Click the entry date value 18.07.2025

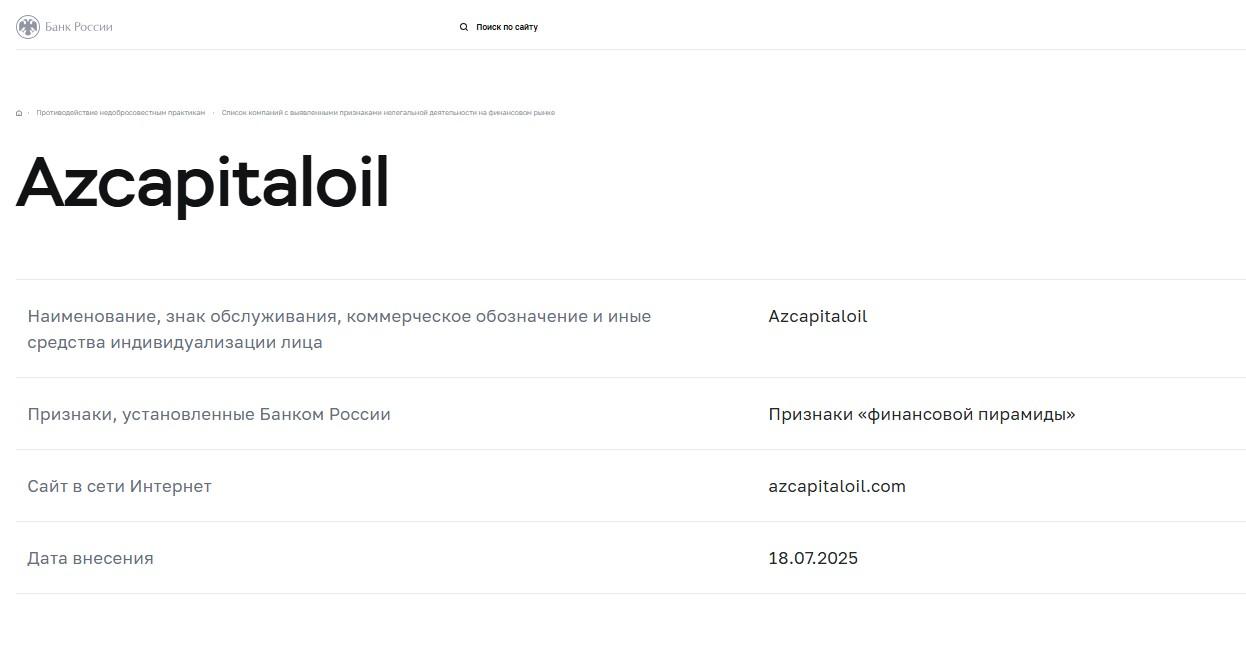pyautogui.click(x=813, y=558)
